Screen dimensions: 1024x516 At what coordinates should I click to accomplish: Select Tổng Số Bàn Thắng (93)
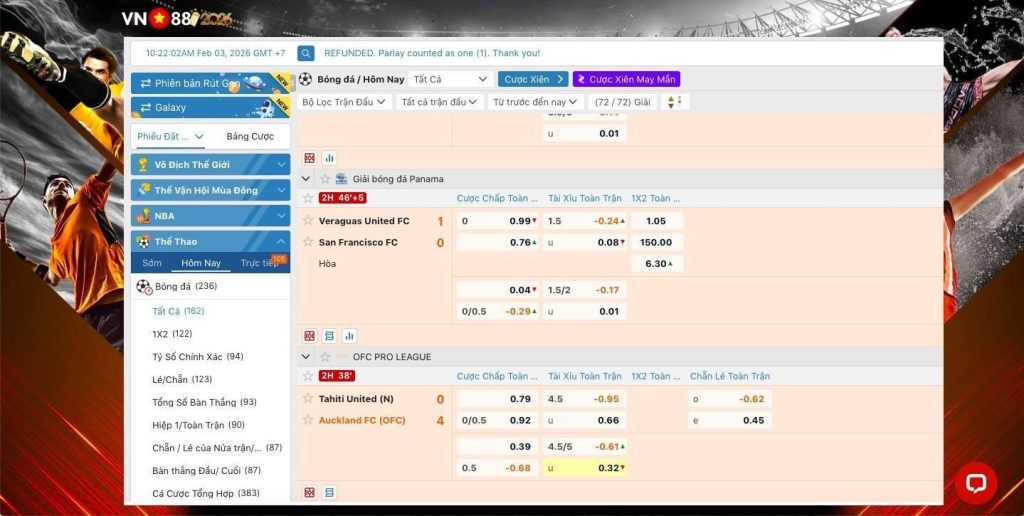(204, 402)
